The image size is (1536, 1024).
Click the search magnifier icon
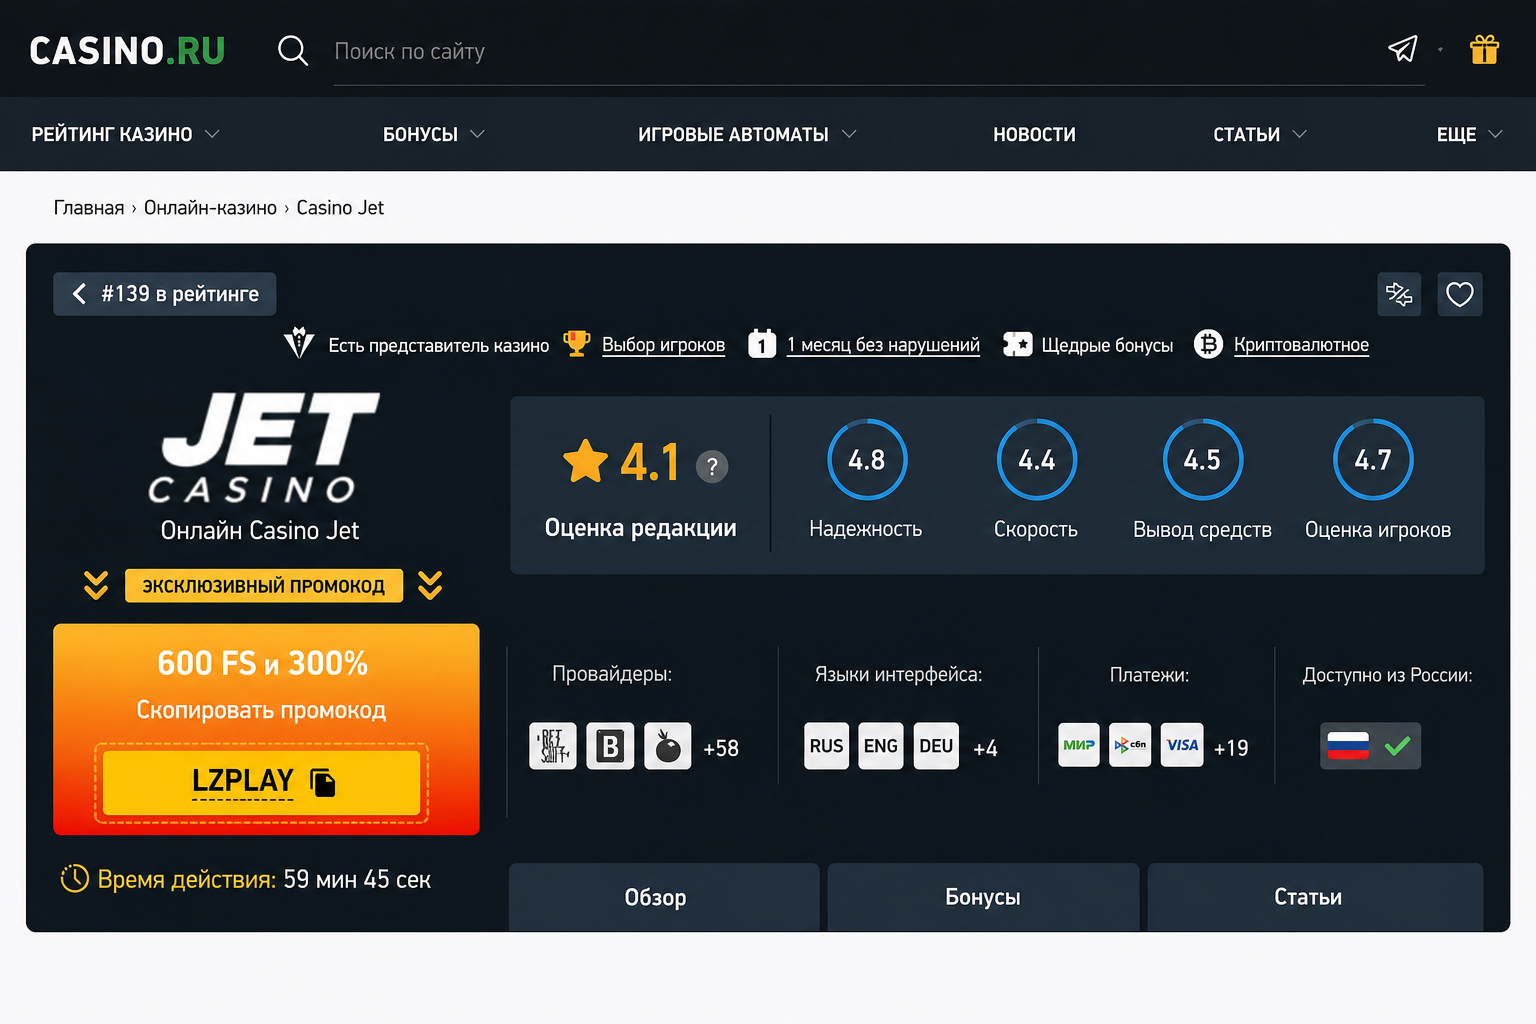point(292,50)
